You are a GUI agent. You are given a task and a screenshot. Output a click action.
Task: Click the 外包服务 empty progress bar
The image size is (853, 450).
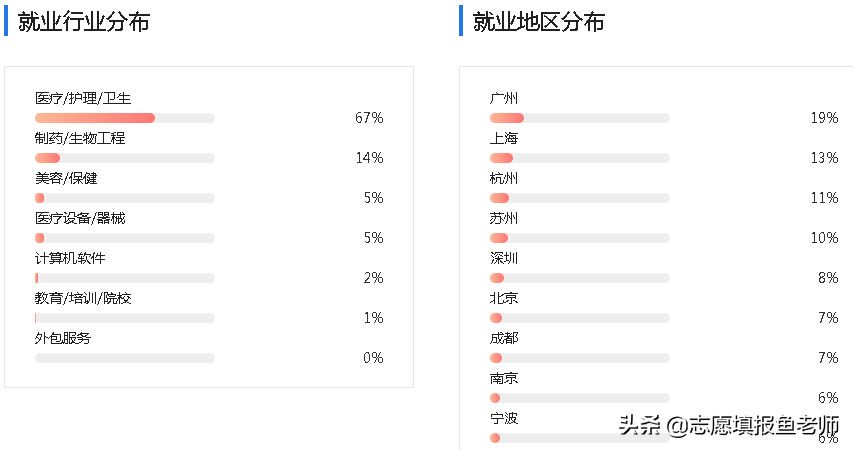tap(124, 358)
